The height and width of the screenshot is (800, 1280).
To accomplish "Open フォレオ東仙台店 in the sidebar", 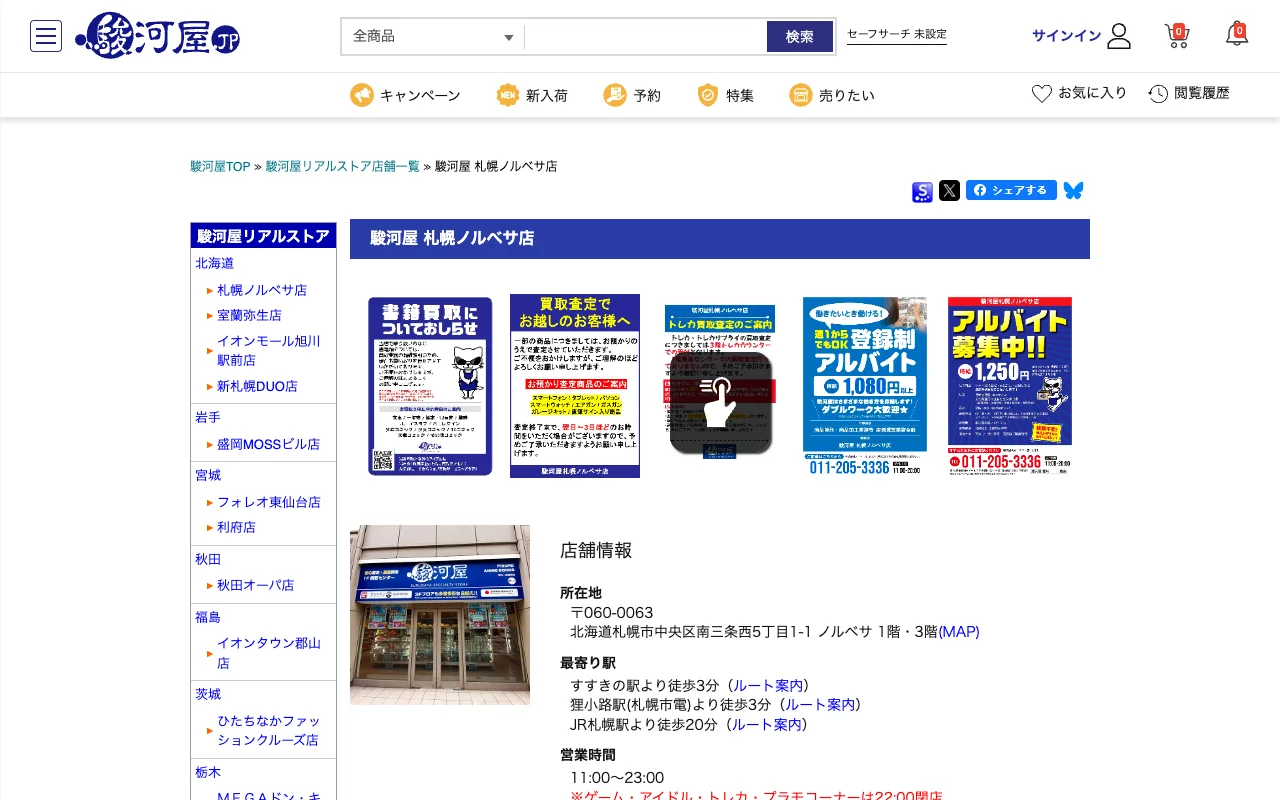I will coord(269,502).
